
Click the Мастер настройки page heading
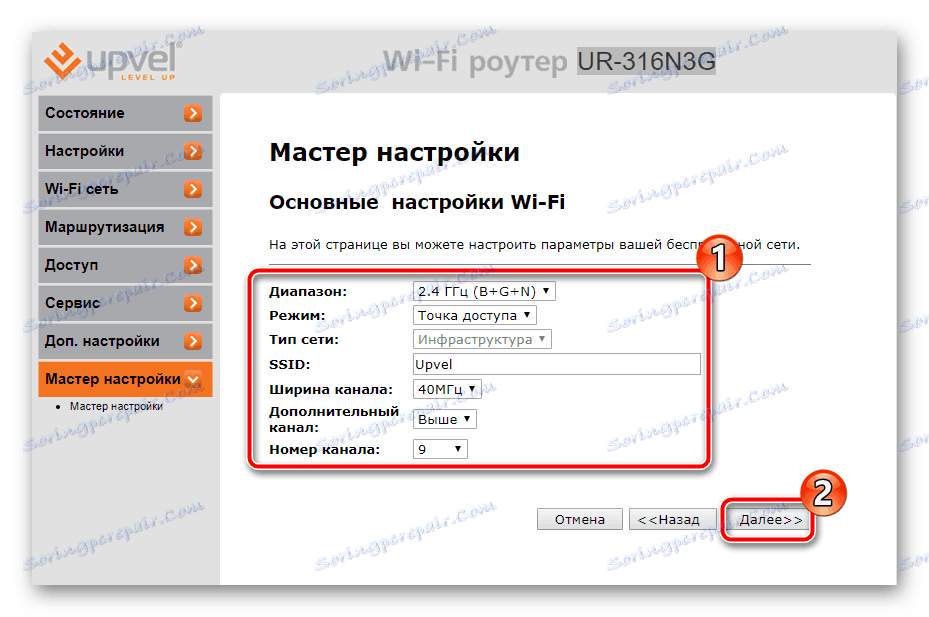pyautogui.click(x=395, y=152)
